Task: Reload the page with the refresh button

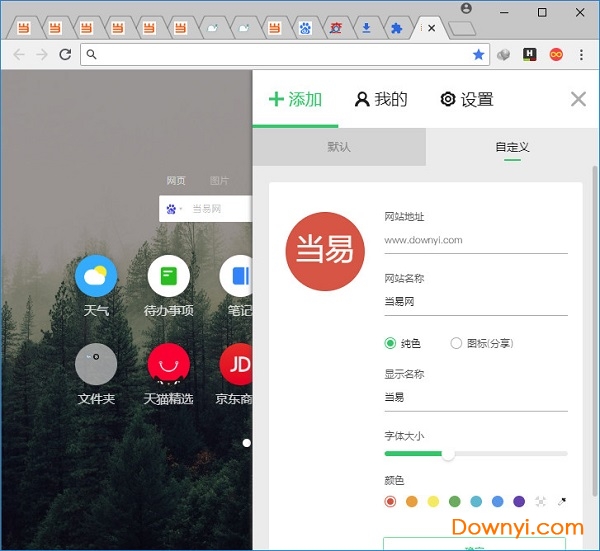Action: tap(66, 55)
